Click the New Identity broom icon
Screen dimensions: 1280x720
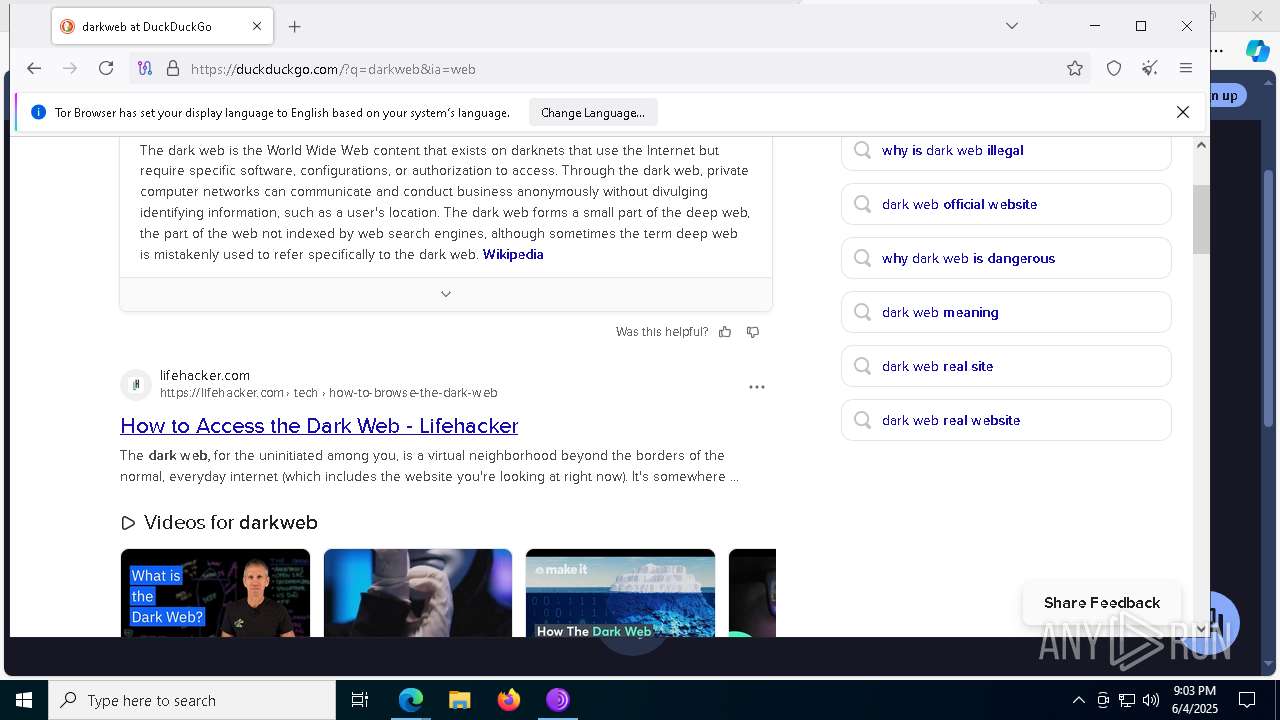tap(1150, 68)
